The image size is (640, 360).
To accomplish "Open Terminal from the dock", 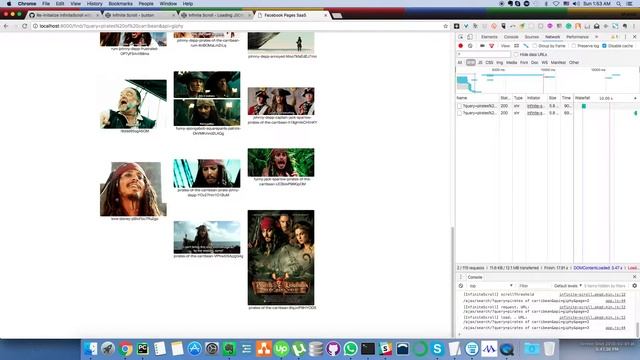I will coord(368,349).
